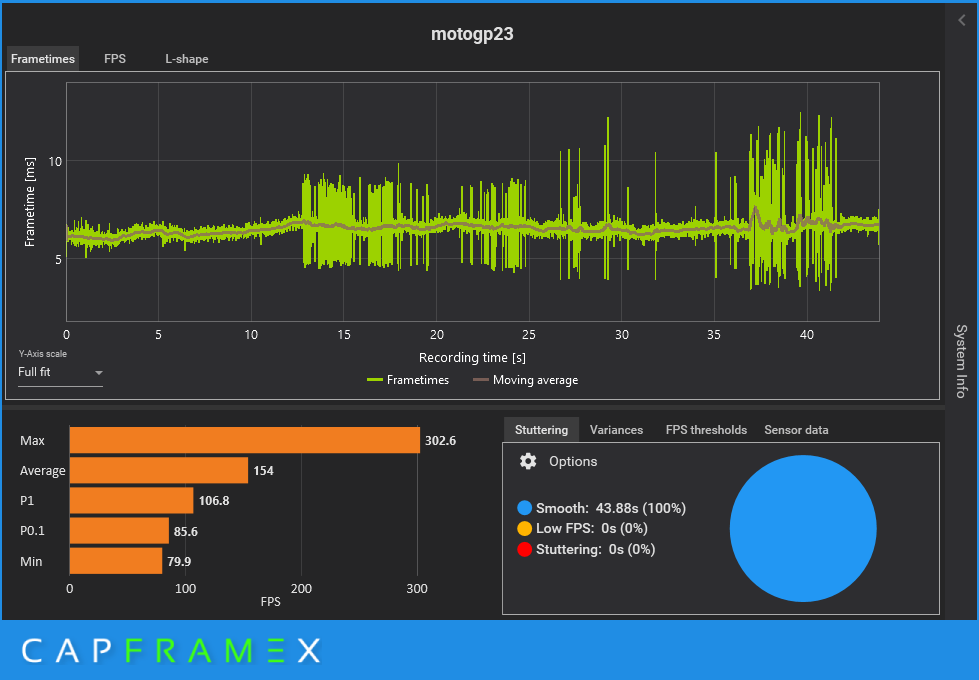Screen dimensions: 979x680
Task: Click the blue Smooth legend dot
Action: click(x=524, y=508)
